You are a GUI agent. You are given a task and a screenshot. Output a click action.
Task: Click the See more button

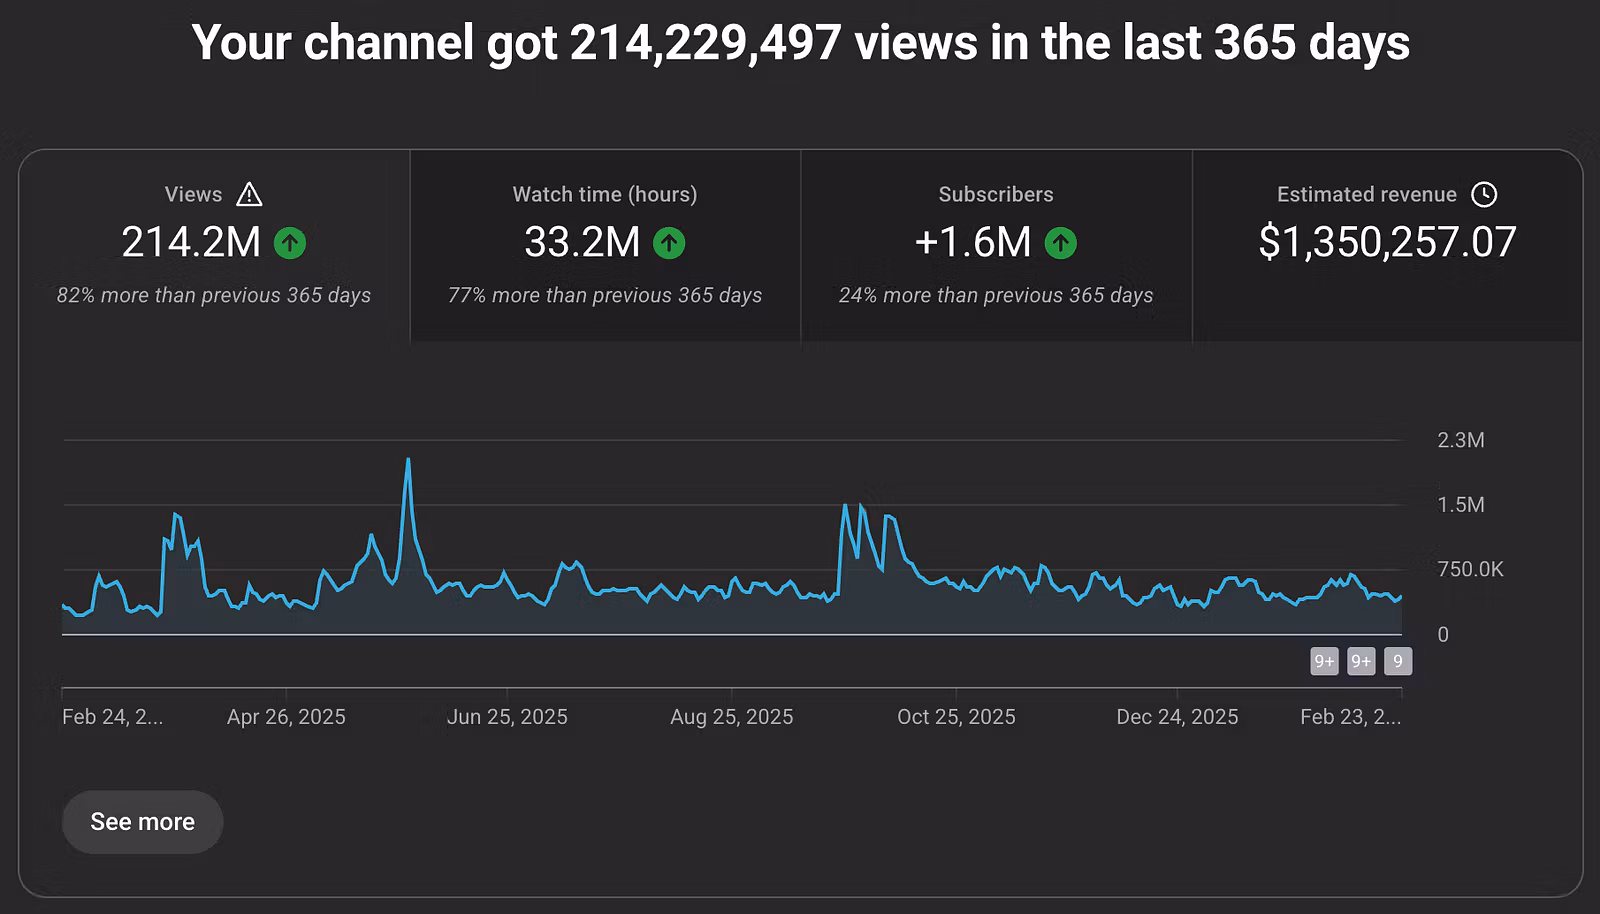pyautogui.click(x=142, y=822)
